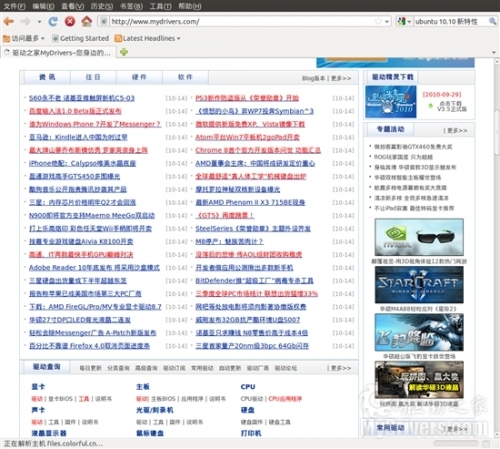Open the 帮助(H) menu
500x449 pixels.
(190, 6)
